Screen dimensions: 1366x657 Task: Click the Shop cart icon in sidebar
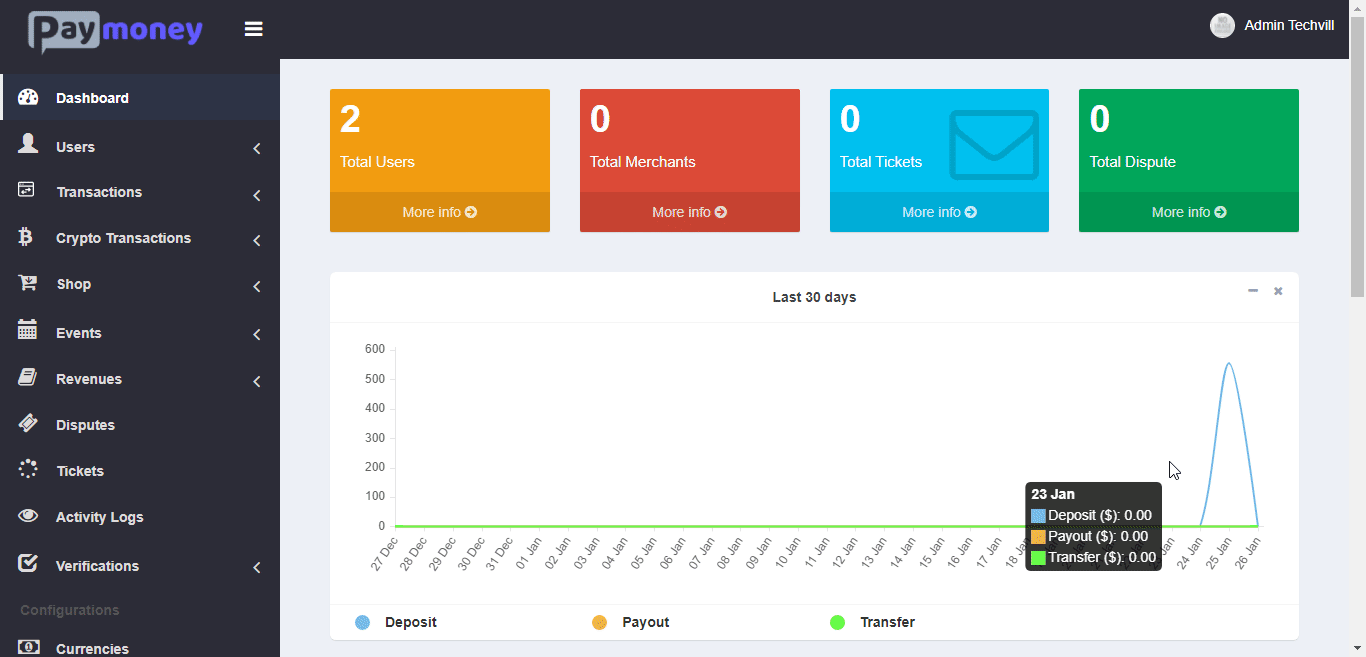coord(28,283)
